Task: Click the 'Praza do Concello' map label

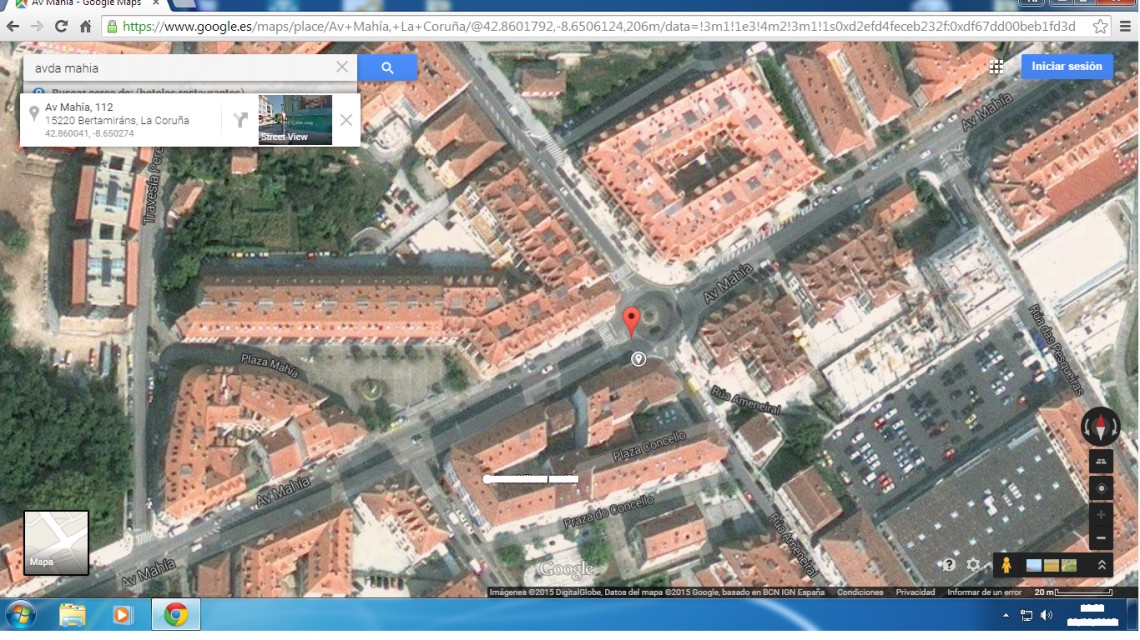Action: click(x=609, y=511)
